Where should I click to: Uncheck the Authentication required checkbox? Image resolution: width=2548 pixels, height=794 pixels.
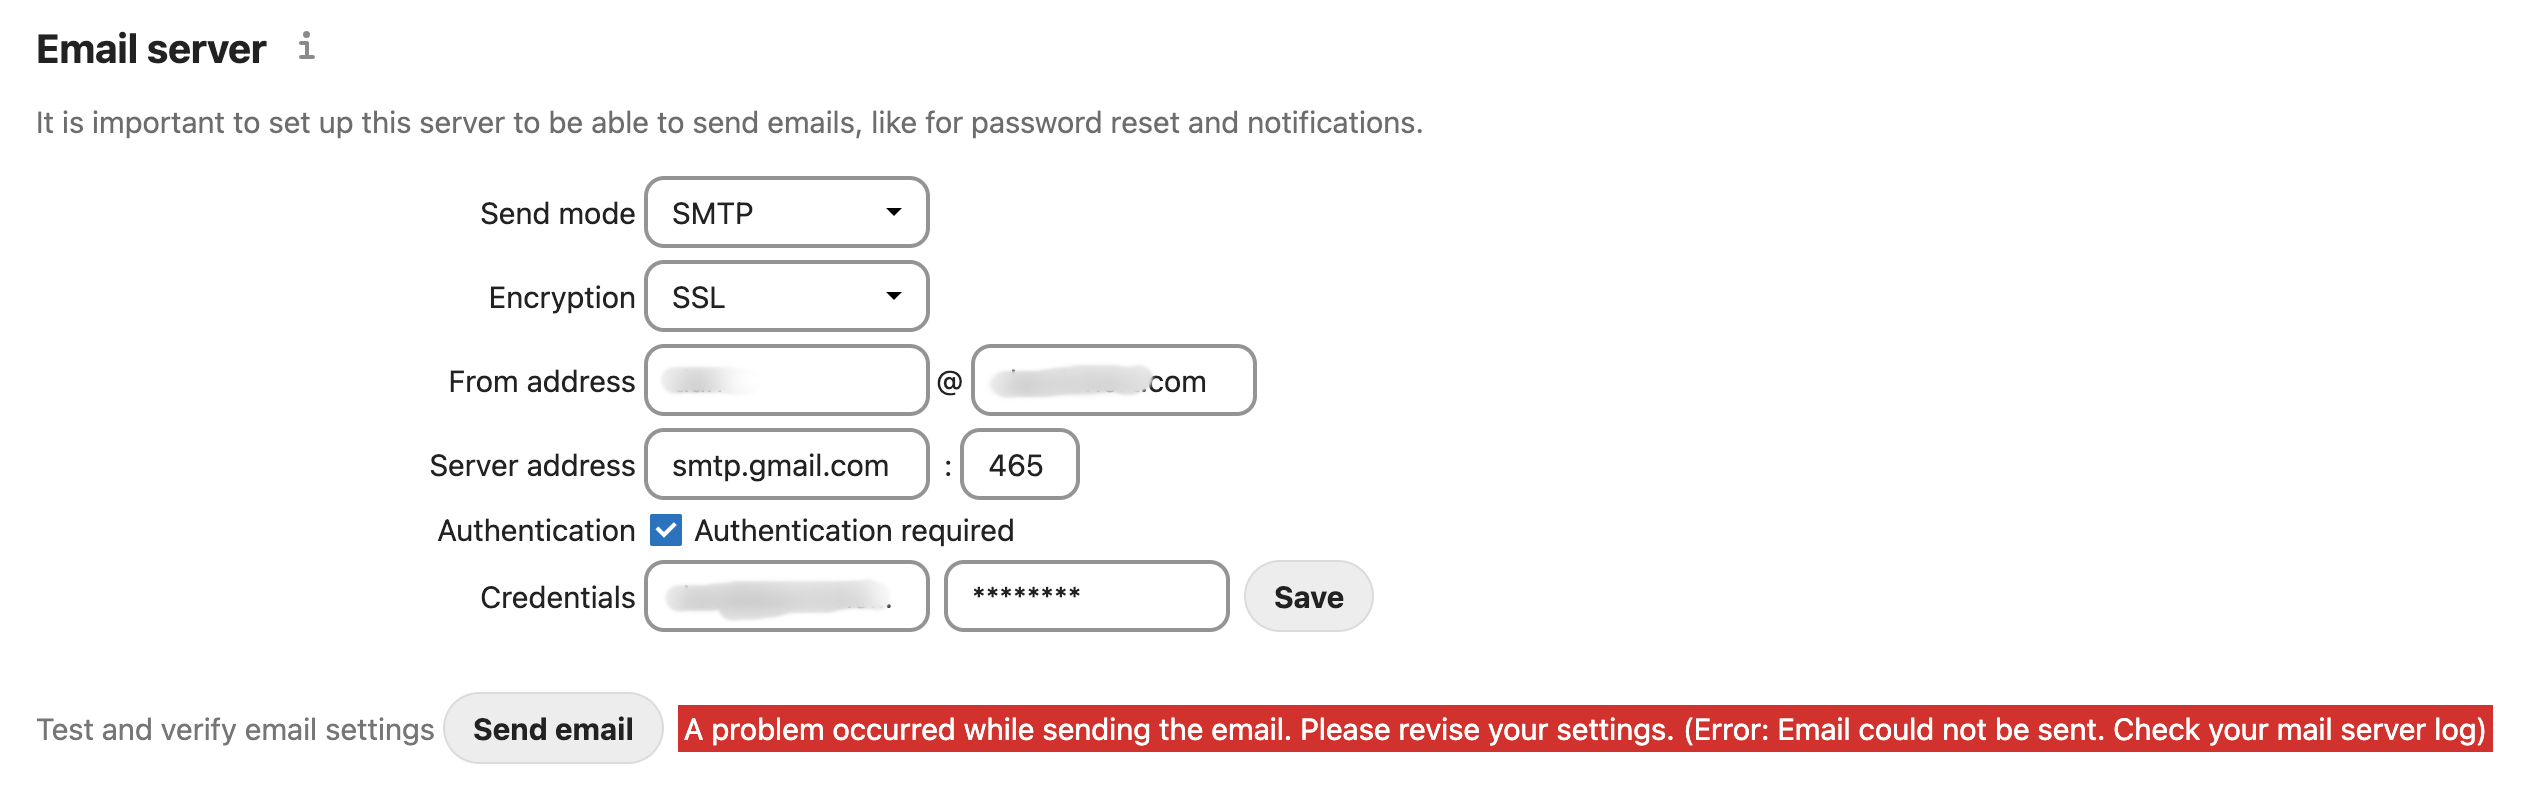(666, 530)
